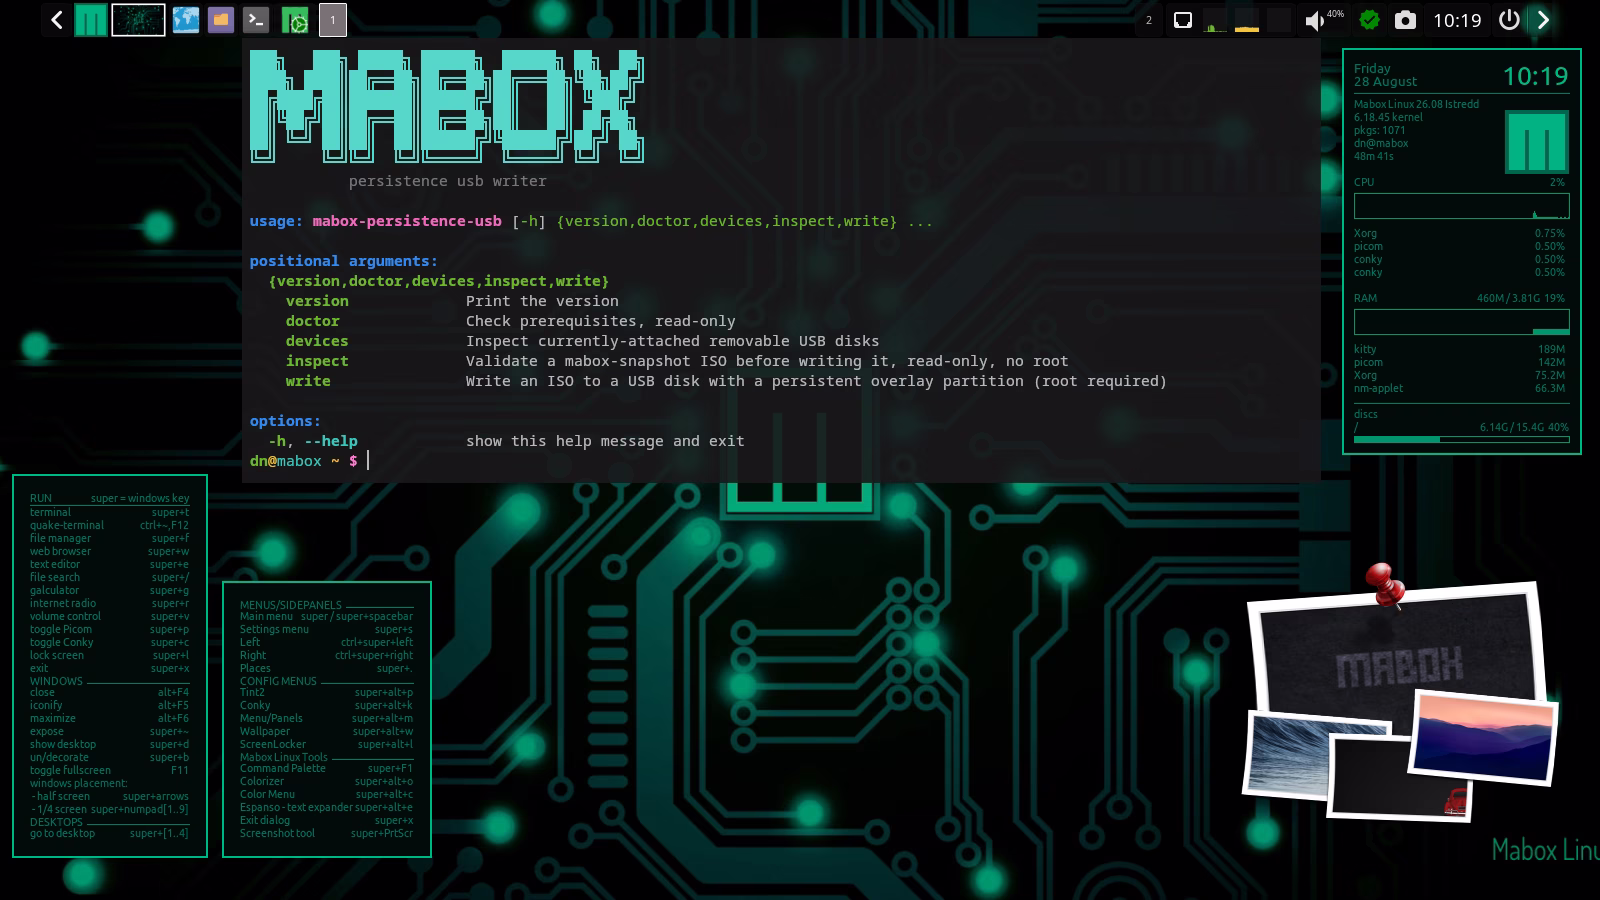The image size is (1600, 900).
Task: Click "mabox-persistence-usb" in the usage line
Action: pyautogui.click(x=407, y=221)
